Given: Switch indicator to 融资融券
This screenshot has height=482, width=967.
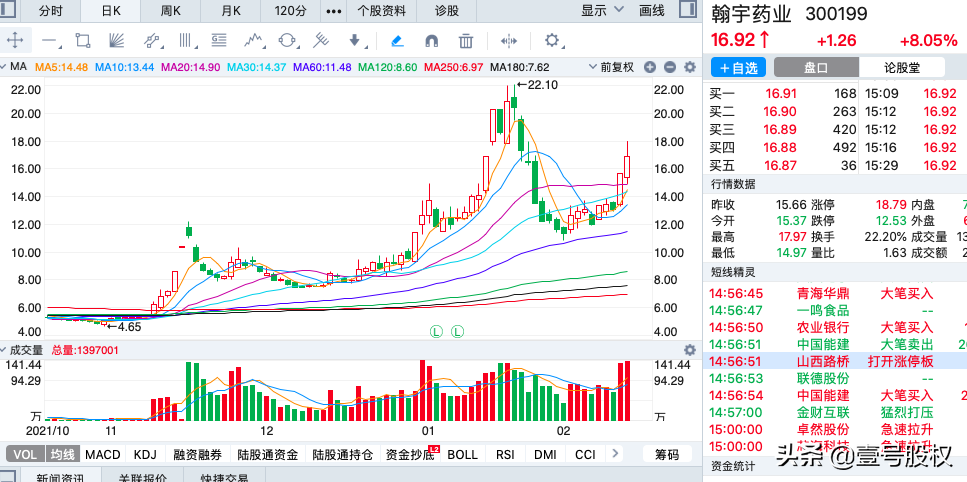Looking at the screenshot, I should (x=198, y=455).
